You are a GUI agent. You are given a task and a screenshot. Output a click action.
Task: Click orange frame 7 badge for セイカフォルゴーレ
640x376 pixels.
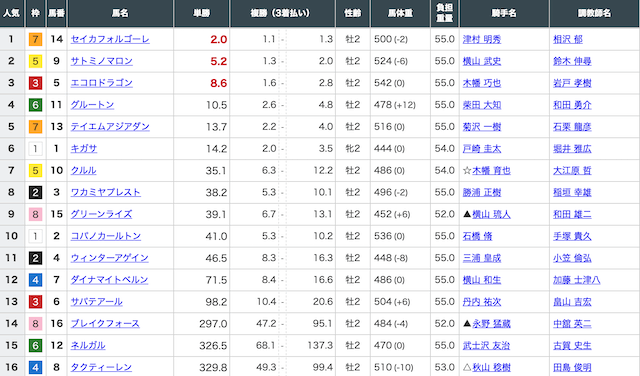point(36,39)
